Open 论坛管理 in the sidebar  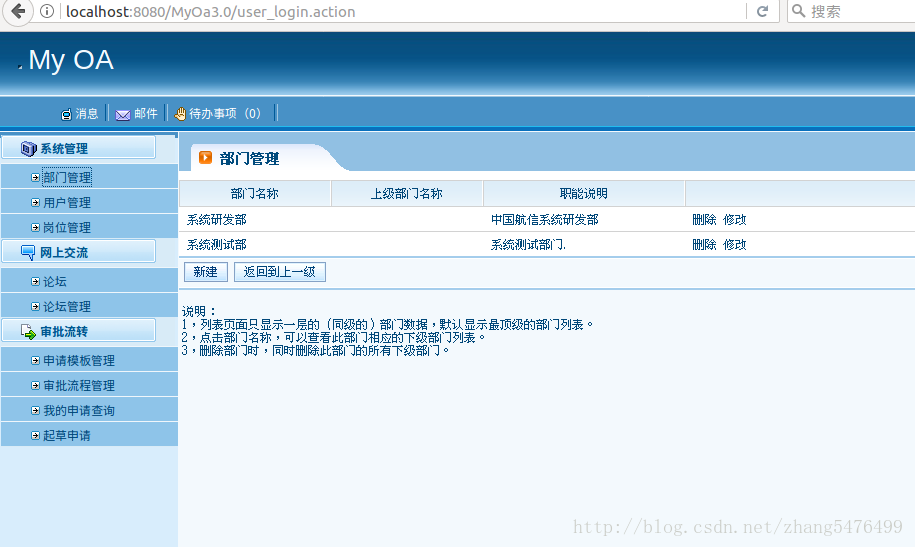(x=67, y=306)
